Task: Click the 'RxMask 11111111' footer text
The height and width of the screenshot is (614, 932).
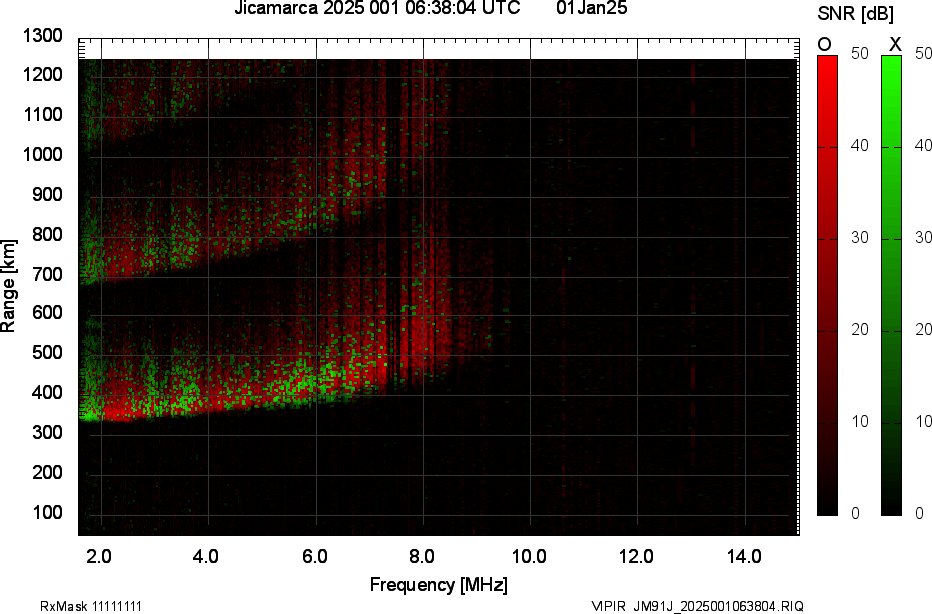Action: pyautogui.click(x=91, y=606)
